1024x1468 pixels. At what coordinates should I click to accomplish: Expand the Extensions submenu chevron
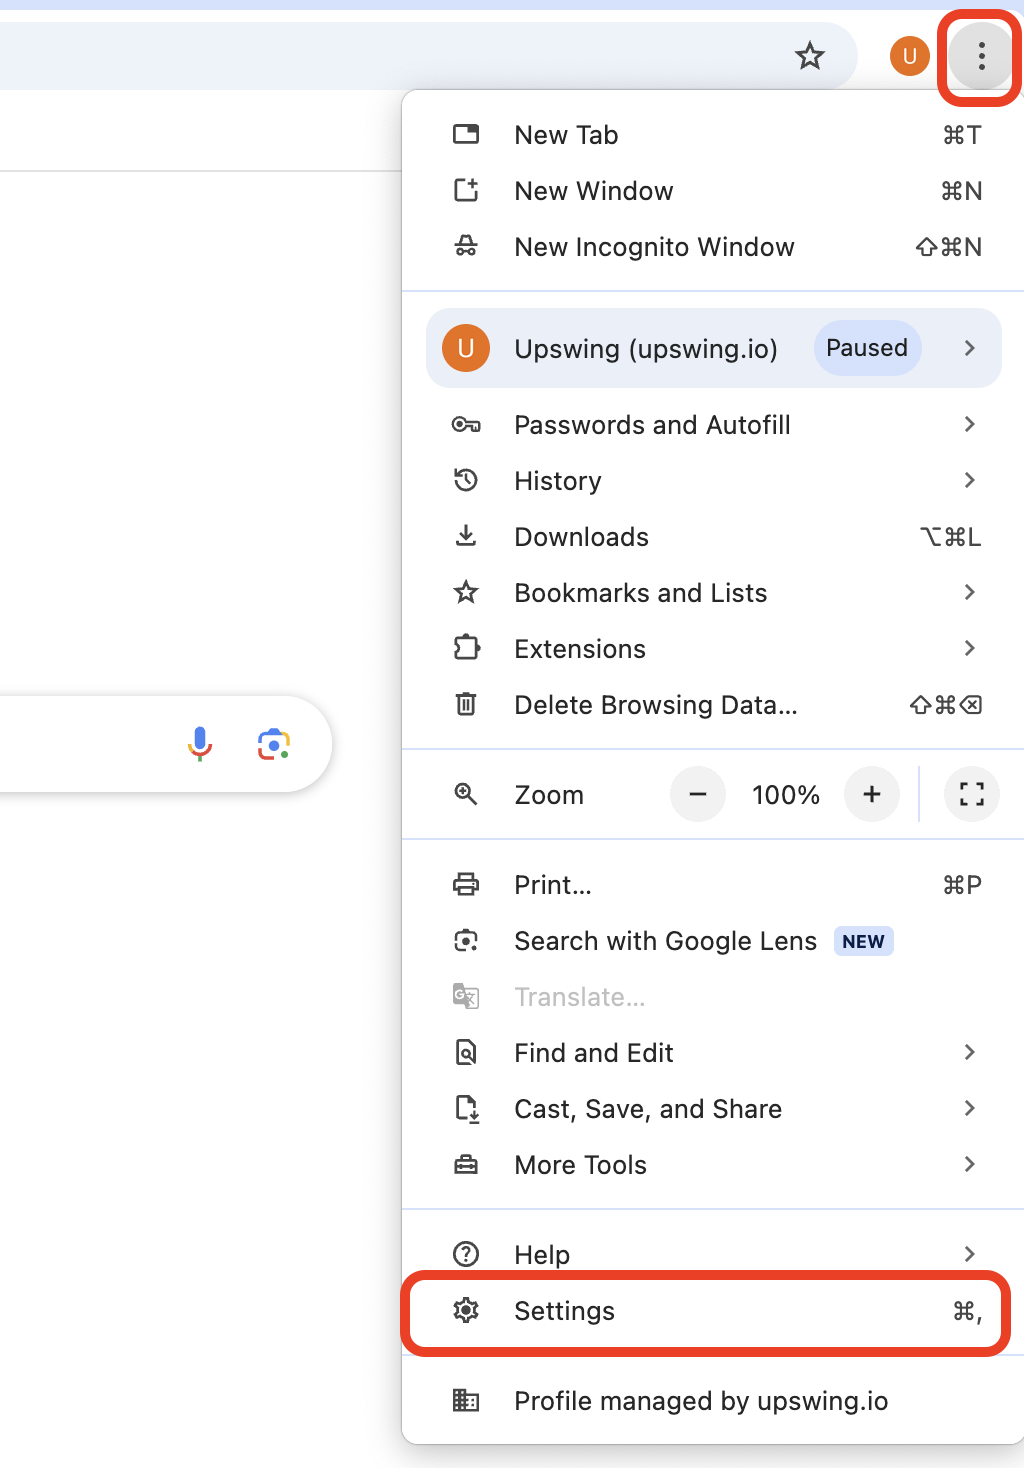coord(969,648)
